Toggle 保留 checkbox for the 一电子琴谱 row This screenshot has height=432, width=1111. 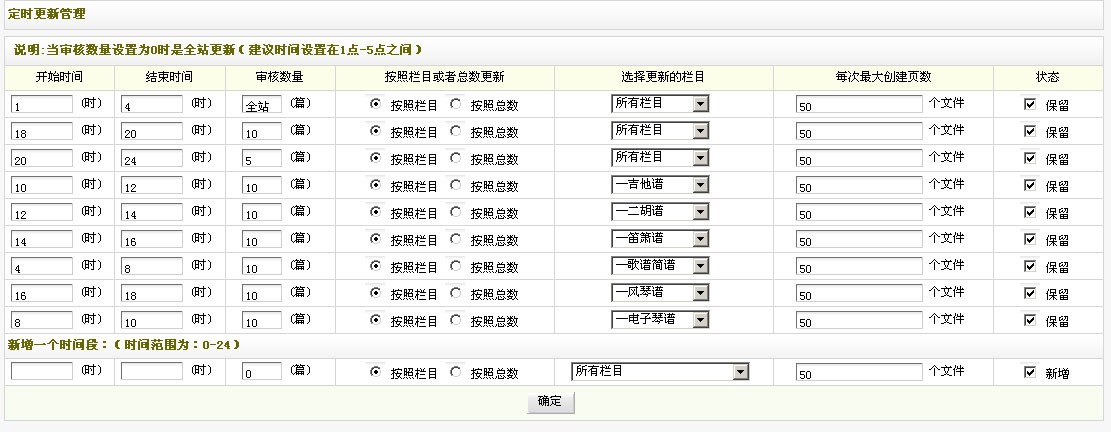pos(1030,319)
